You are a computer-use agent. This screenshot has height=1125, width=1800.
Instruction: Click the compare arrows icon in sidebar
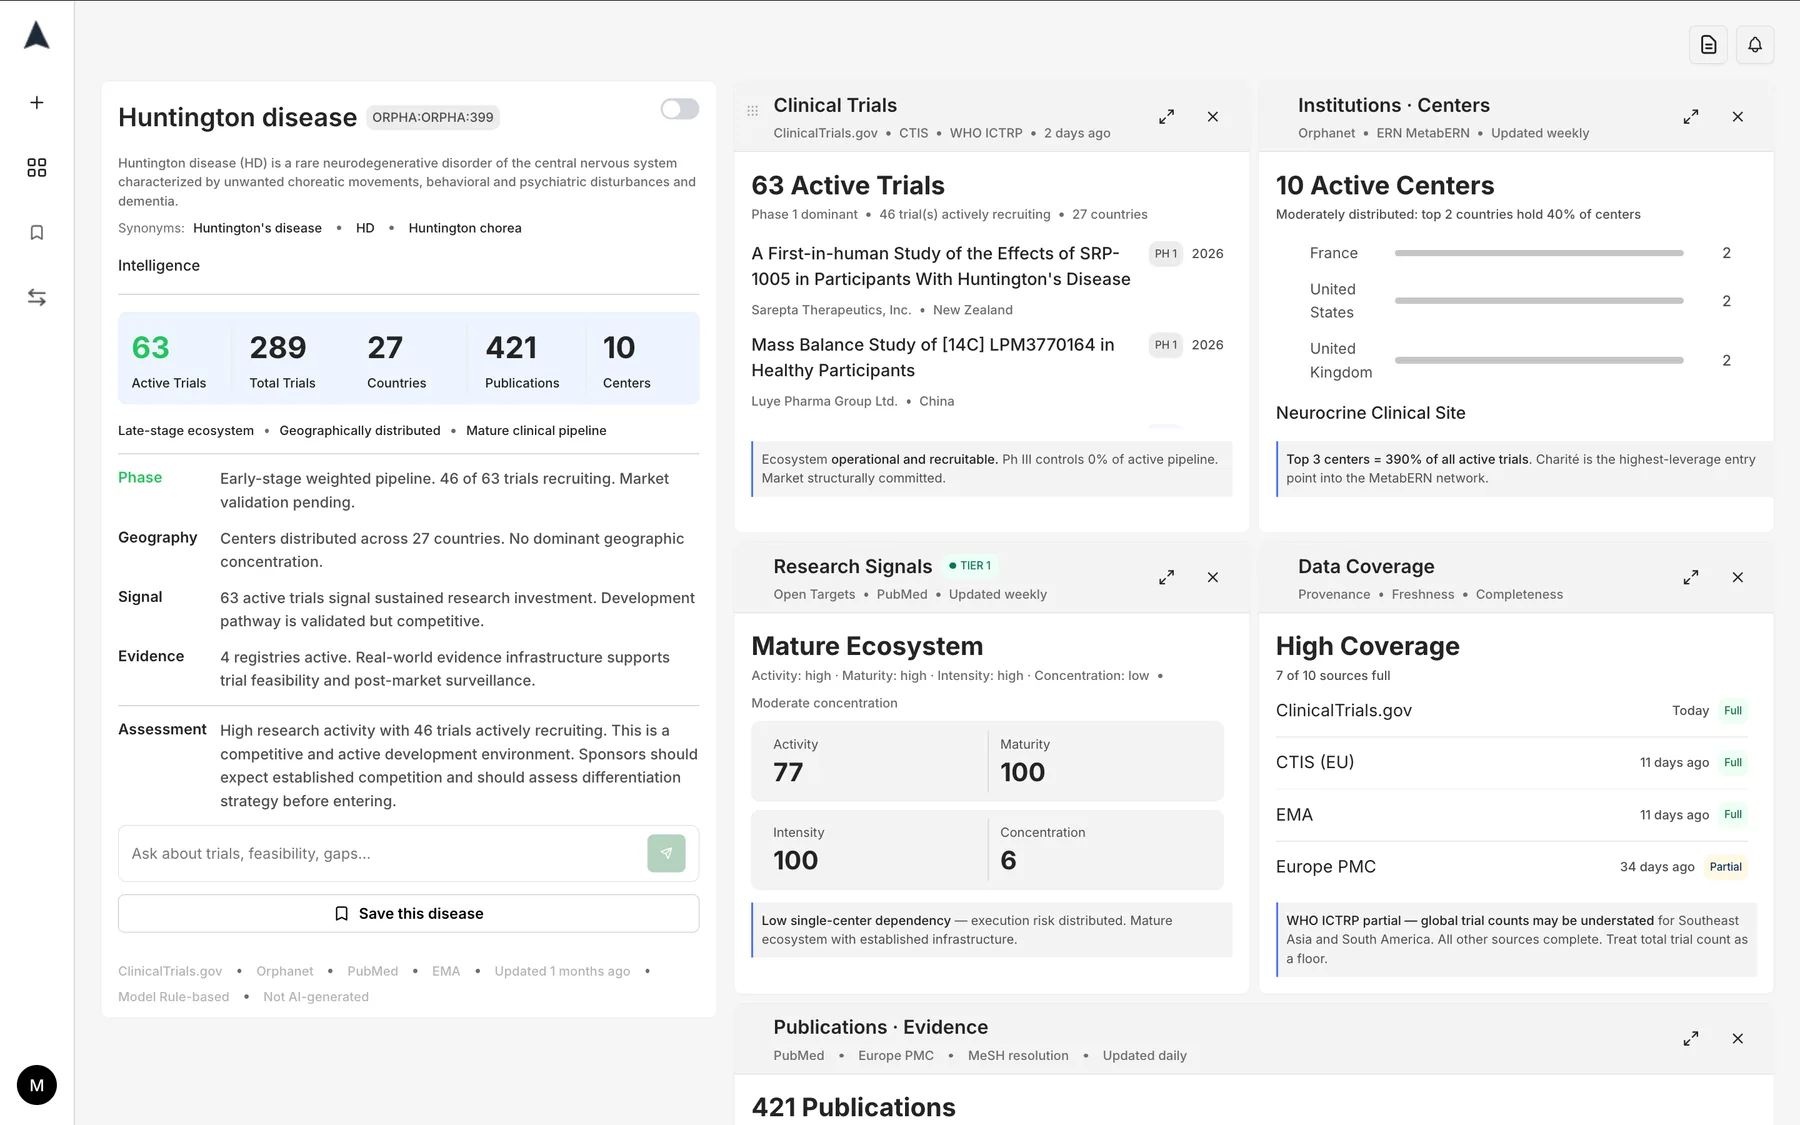coord(37,297)
